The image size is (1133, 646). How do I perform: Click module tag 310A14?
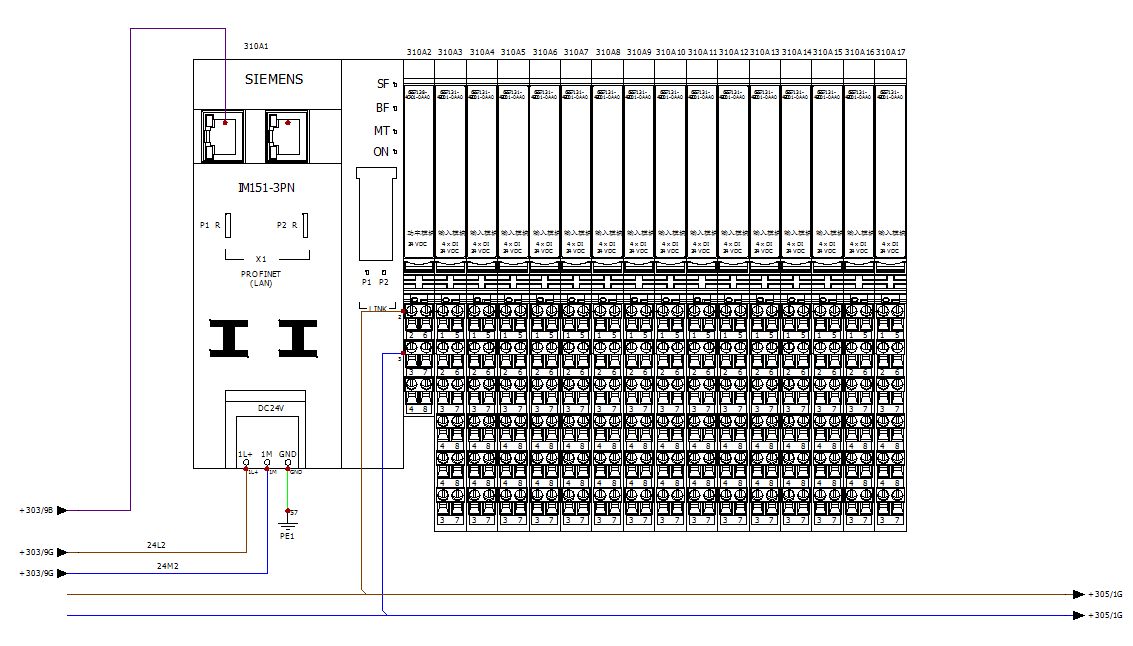(796, 52)
